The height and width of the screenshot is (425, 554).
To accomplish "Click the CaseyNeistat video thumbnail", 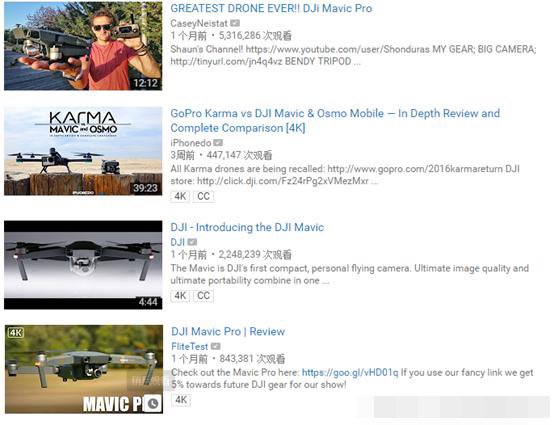I will click(83, 46).
